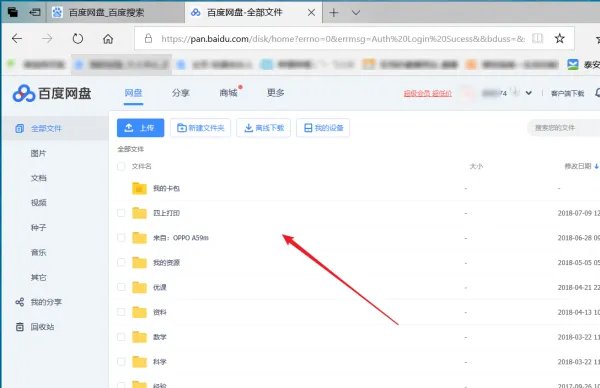Click folder icon next to 我的资源
600x388 pixels.
click(x=139, y=262)
